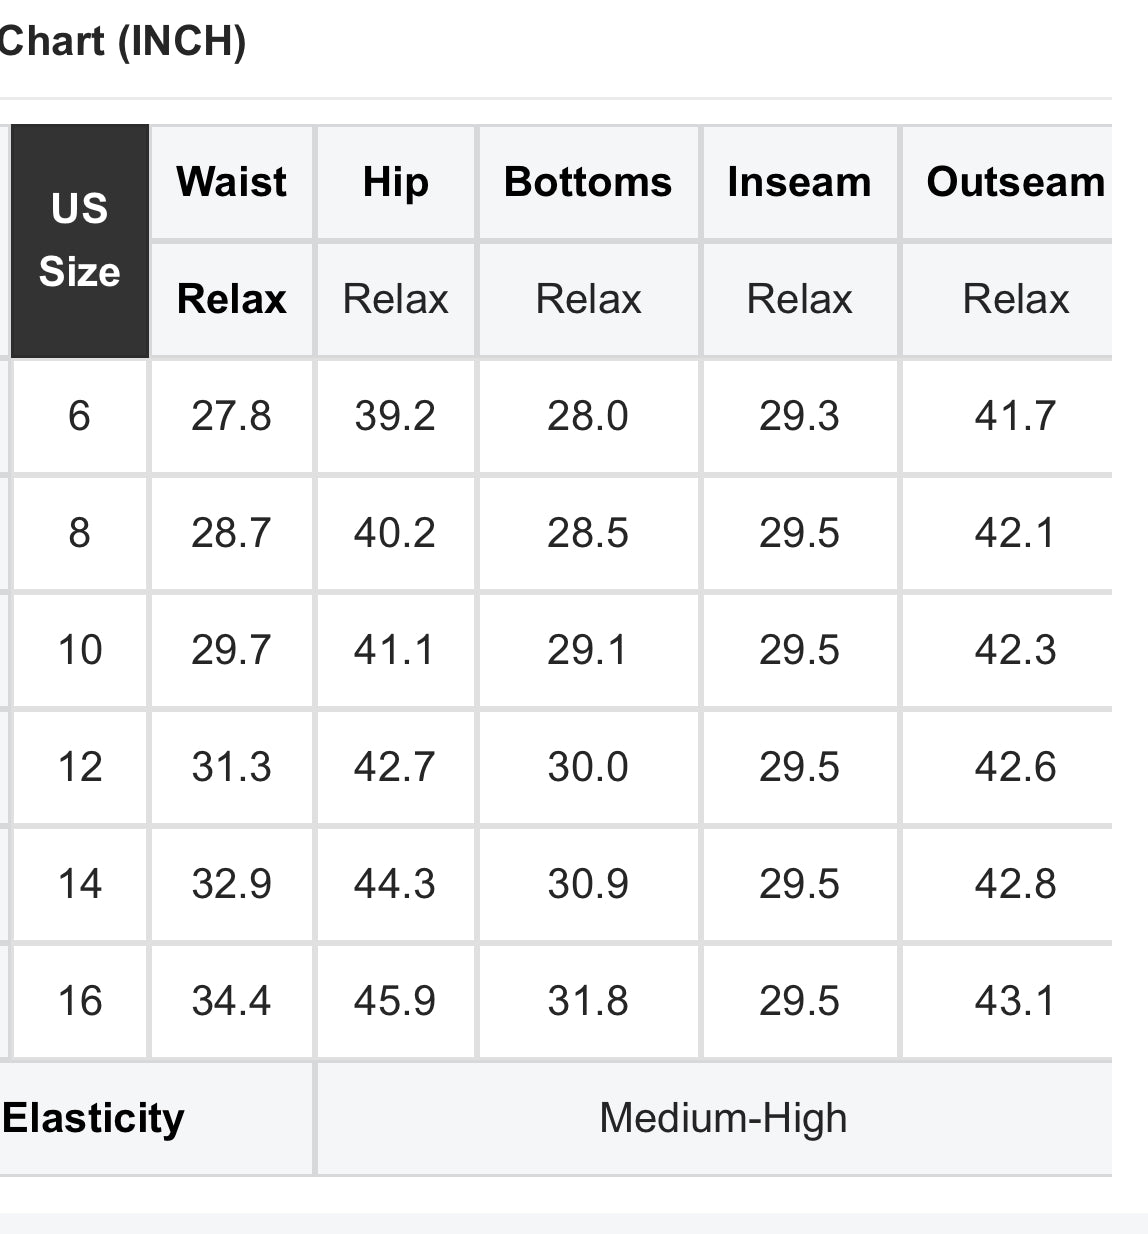Click the Inseam column header

799,182
